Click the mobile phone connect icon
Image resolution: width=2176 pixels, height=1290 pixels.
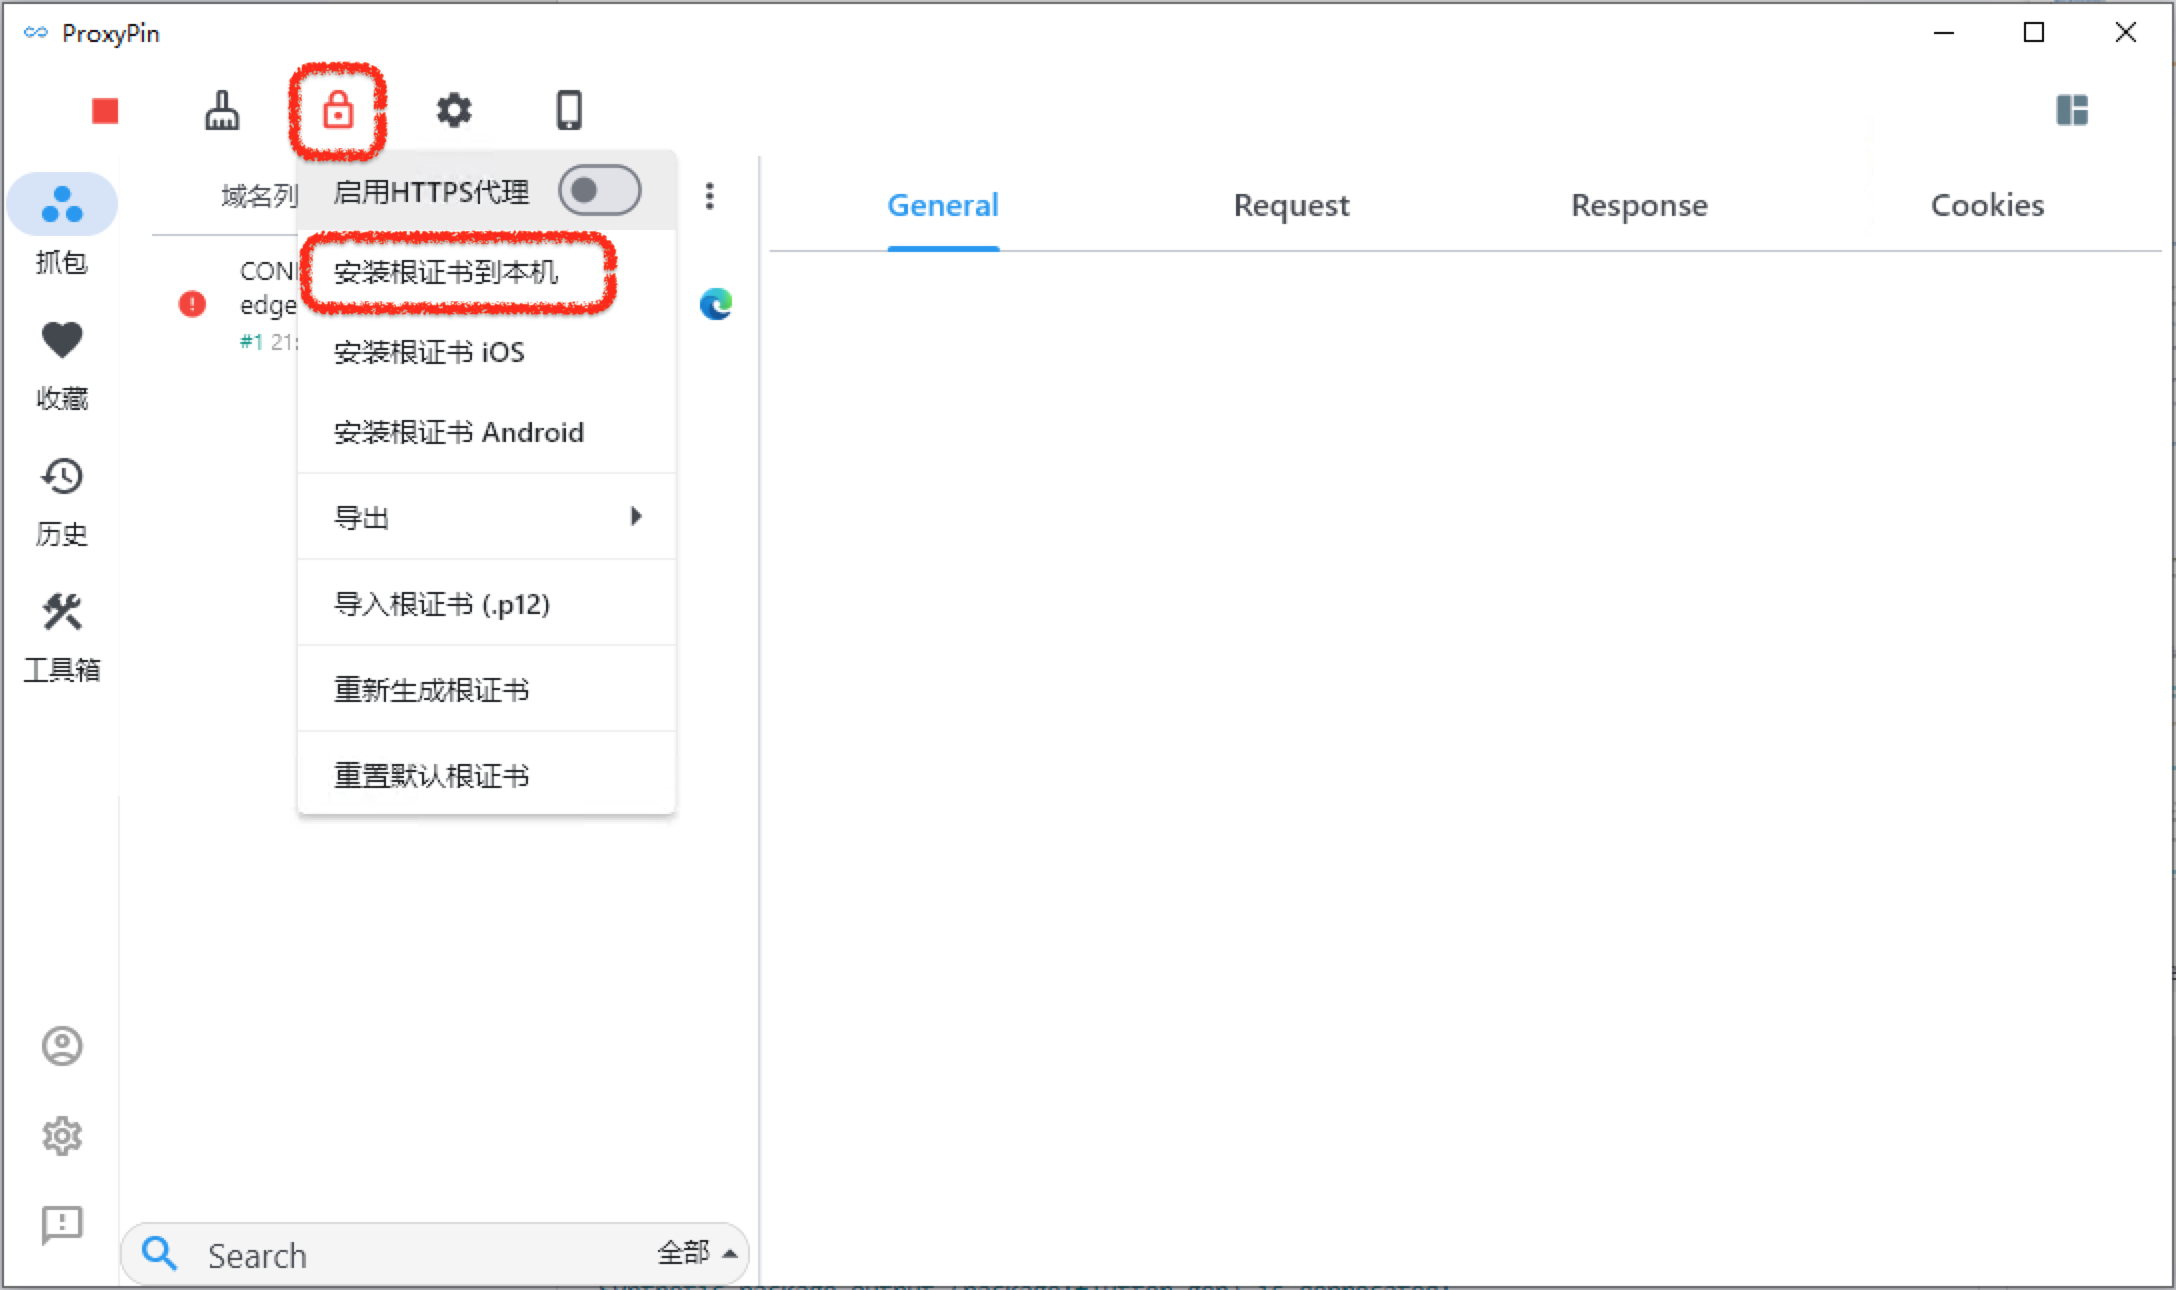point(569,110)
